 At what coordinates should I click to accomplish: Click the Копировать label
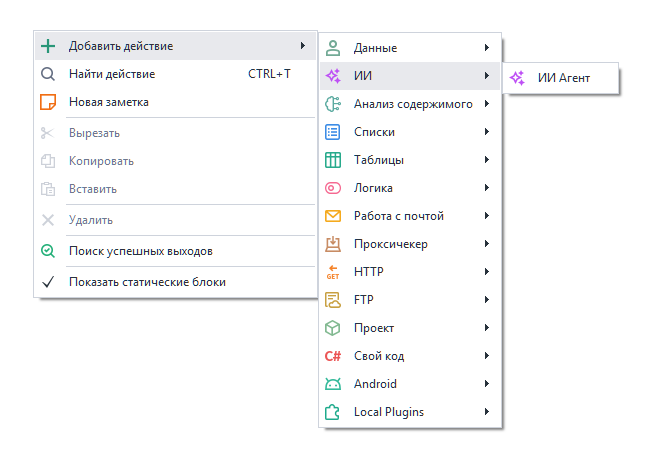101,161
